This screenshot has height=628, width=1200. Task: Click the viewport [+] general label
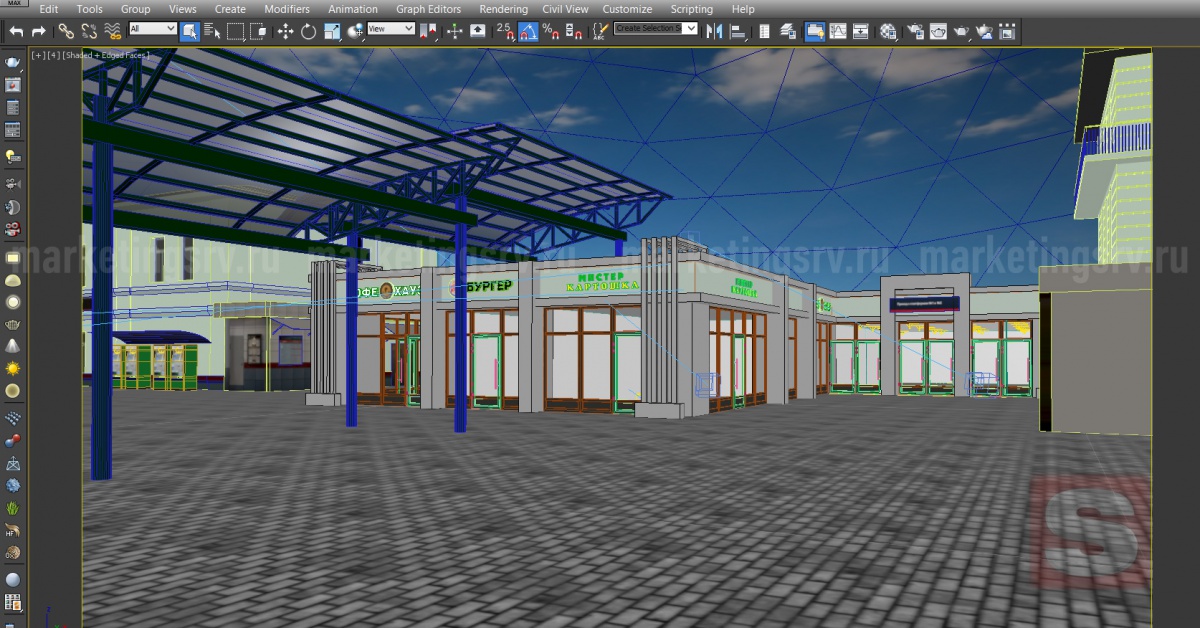pos(39,55)
